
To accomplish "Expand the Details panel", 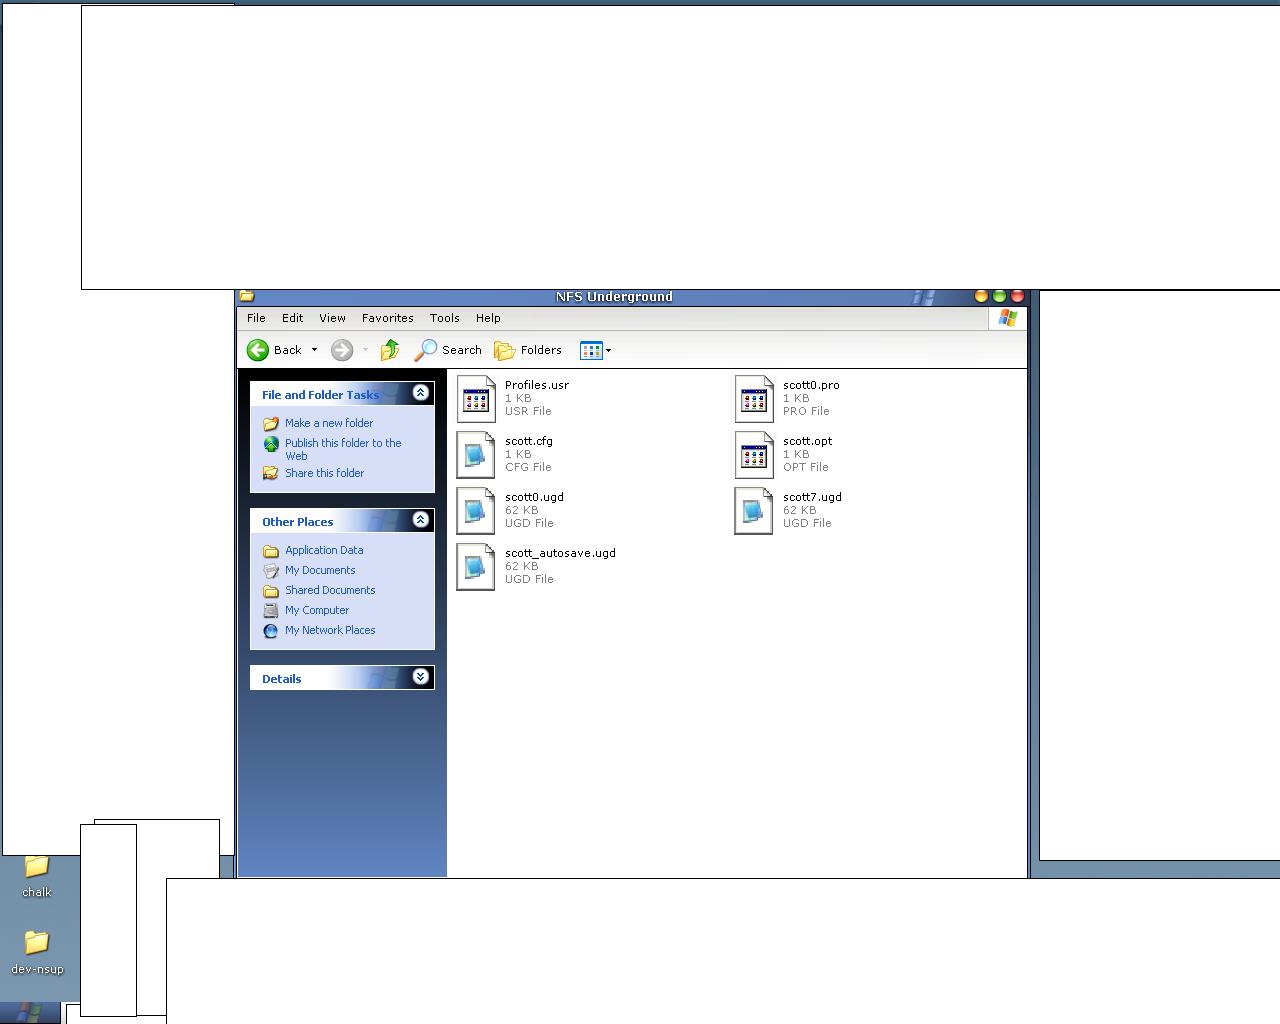I will point(420,677).
